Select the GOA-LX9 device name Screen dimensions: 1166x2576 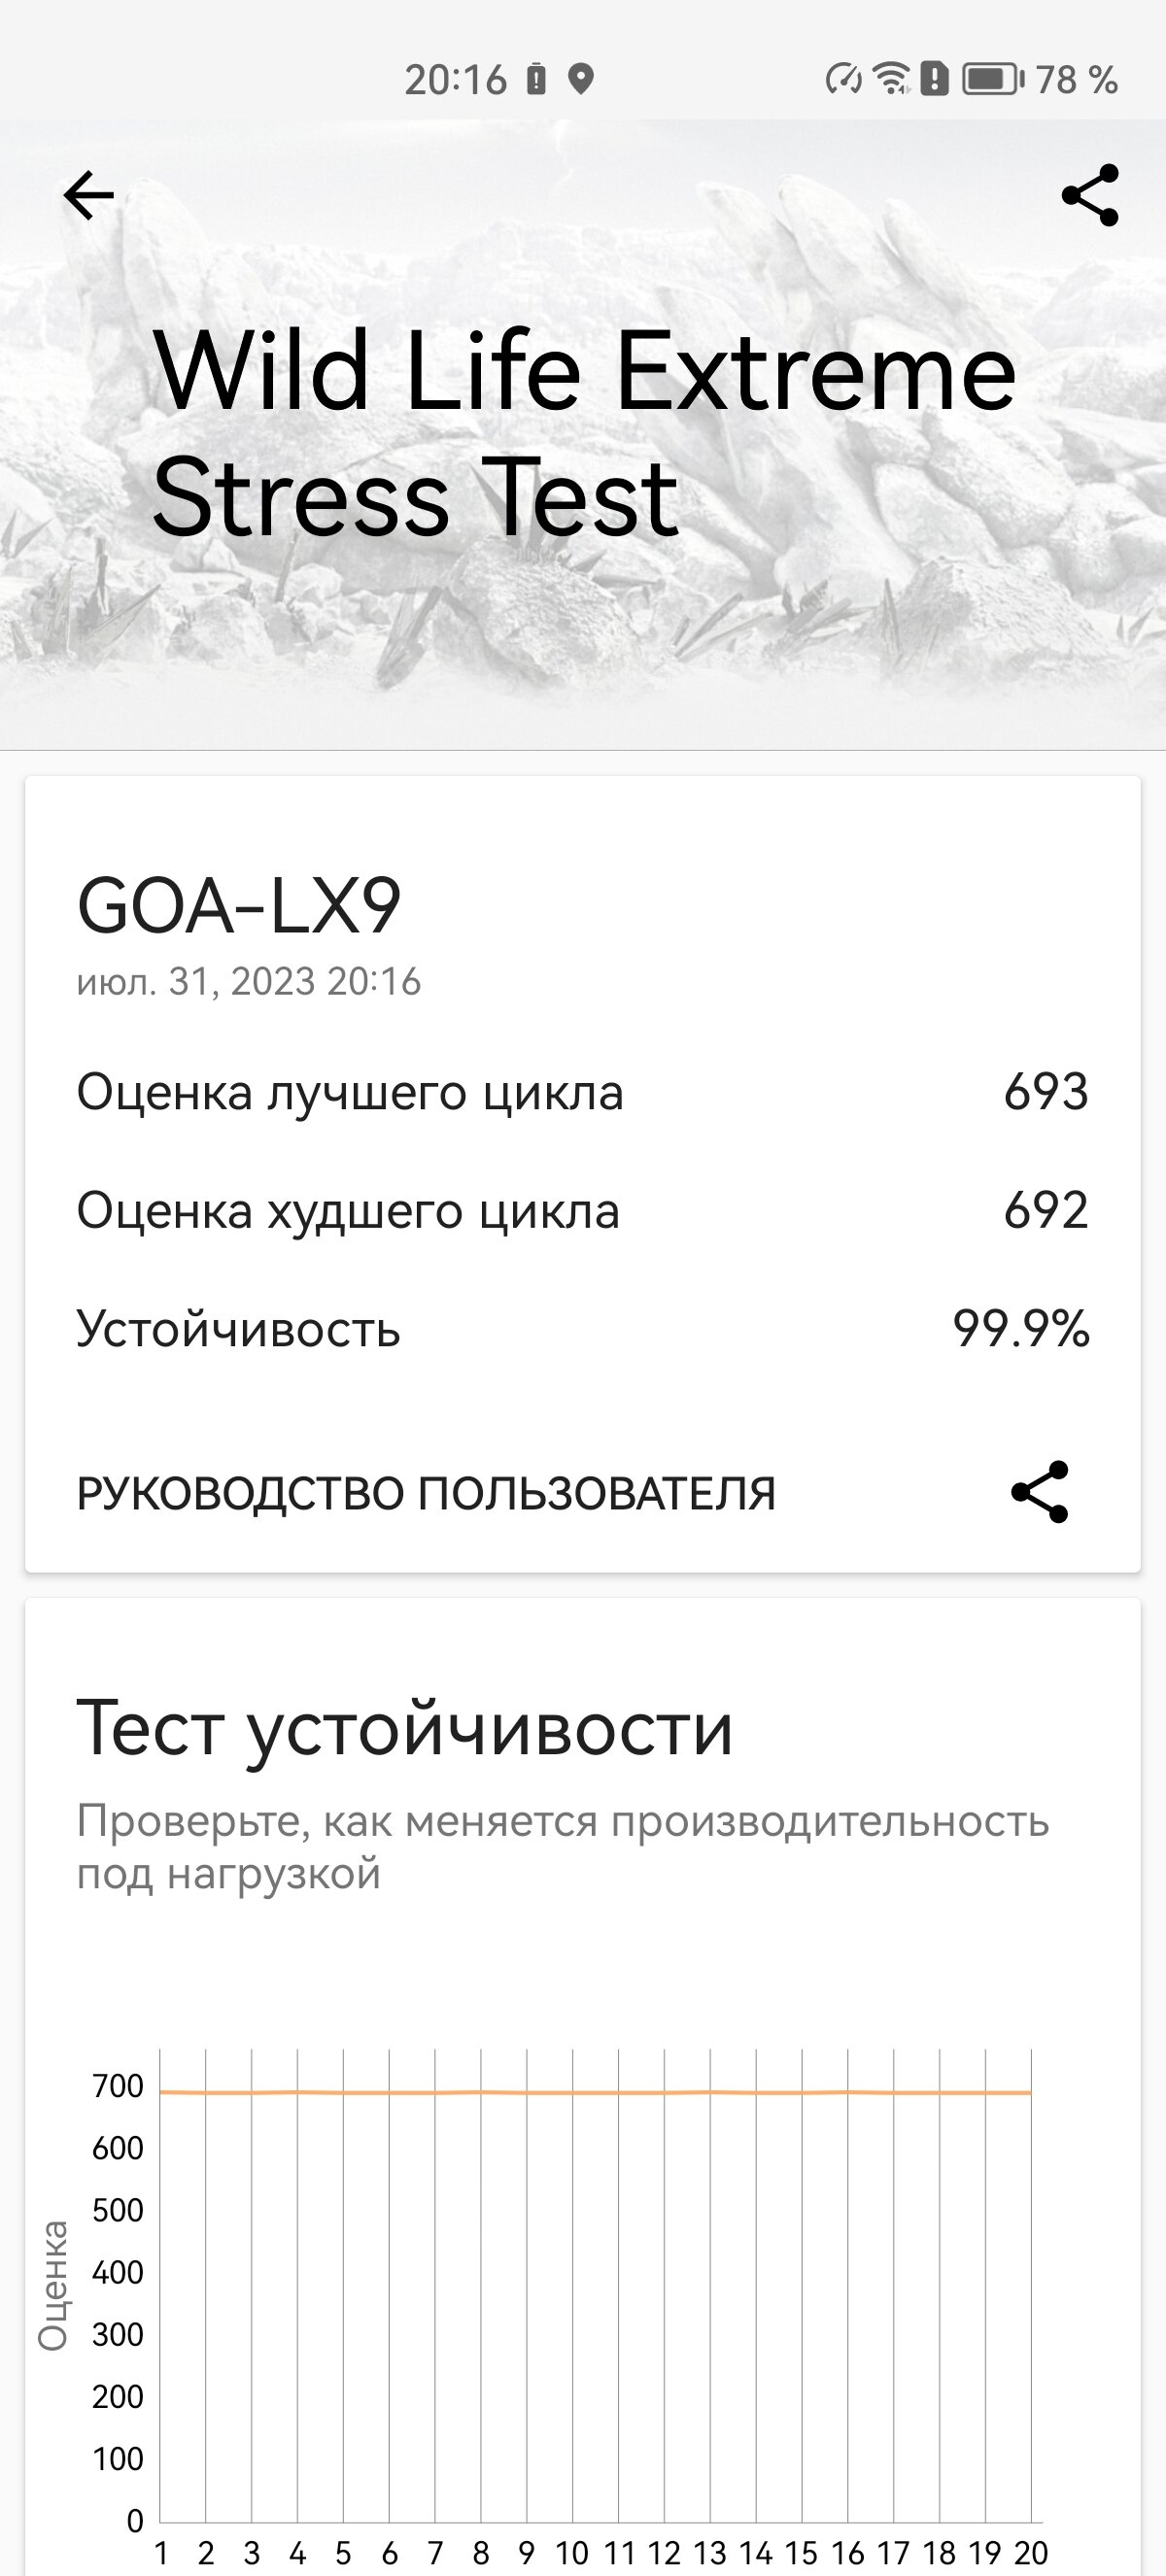pos(239,906)
